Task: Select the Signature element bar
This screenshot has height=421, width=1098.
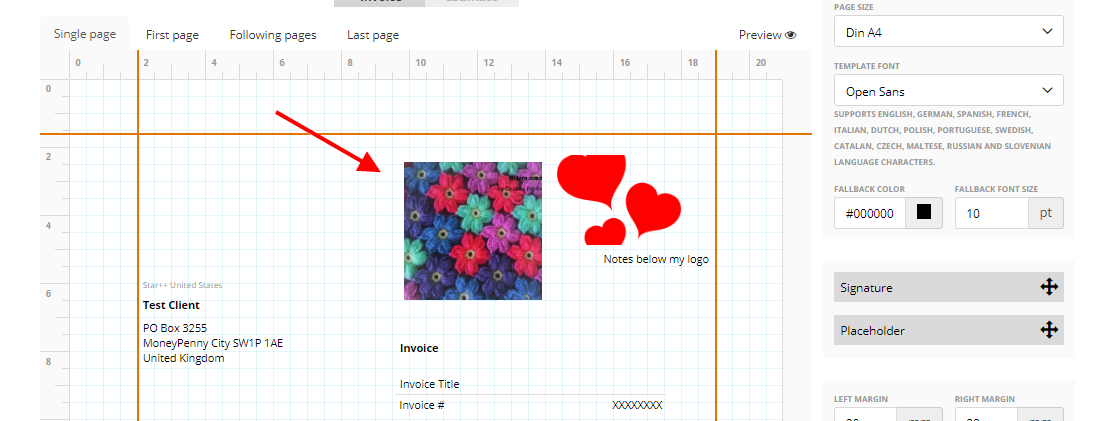Action: pos(949,287)
